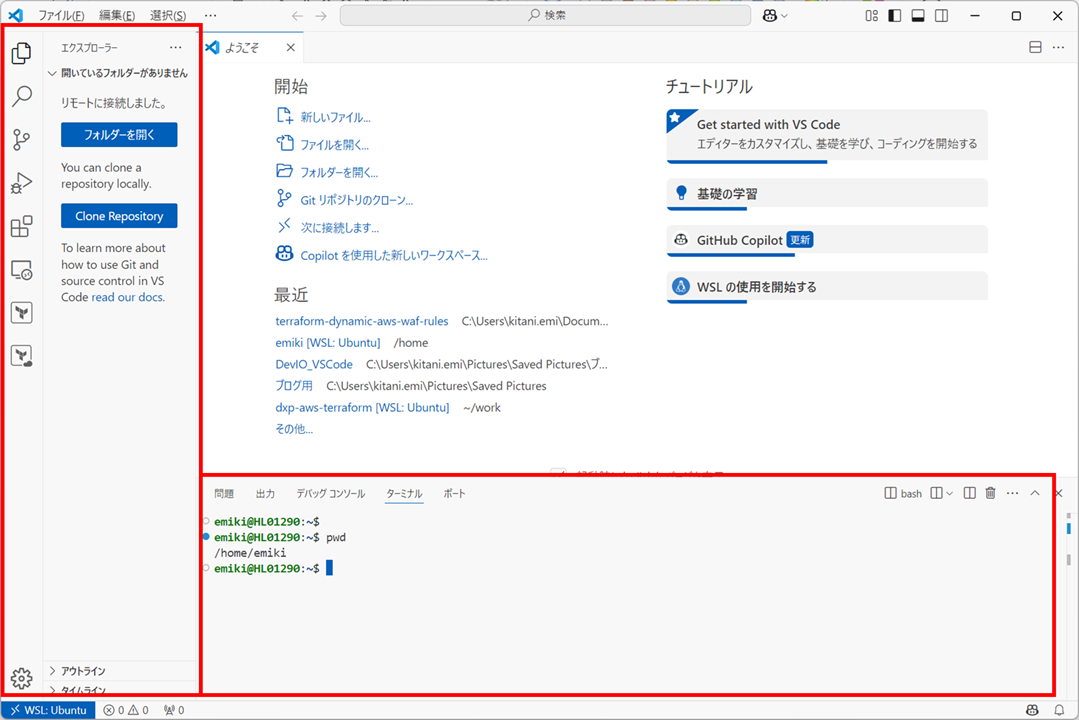Viewport: 1079px width, 720px height.
Task: Toggle the editor layout icon beside Welcome tab
Action: [1035, 47]
